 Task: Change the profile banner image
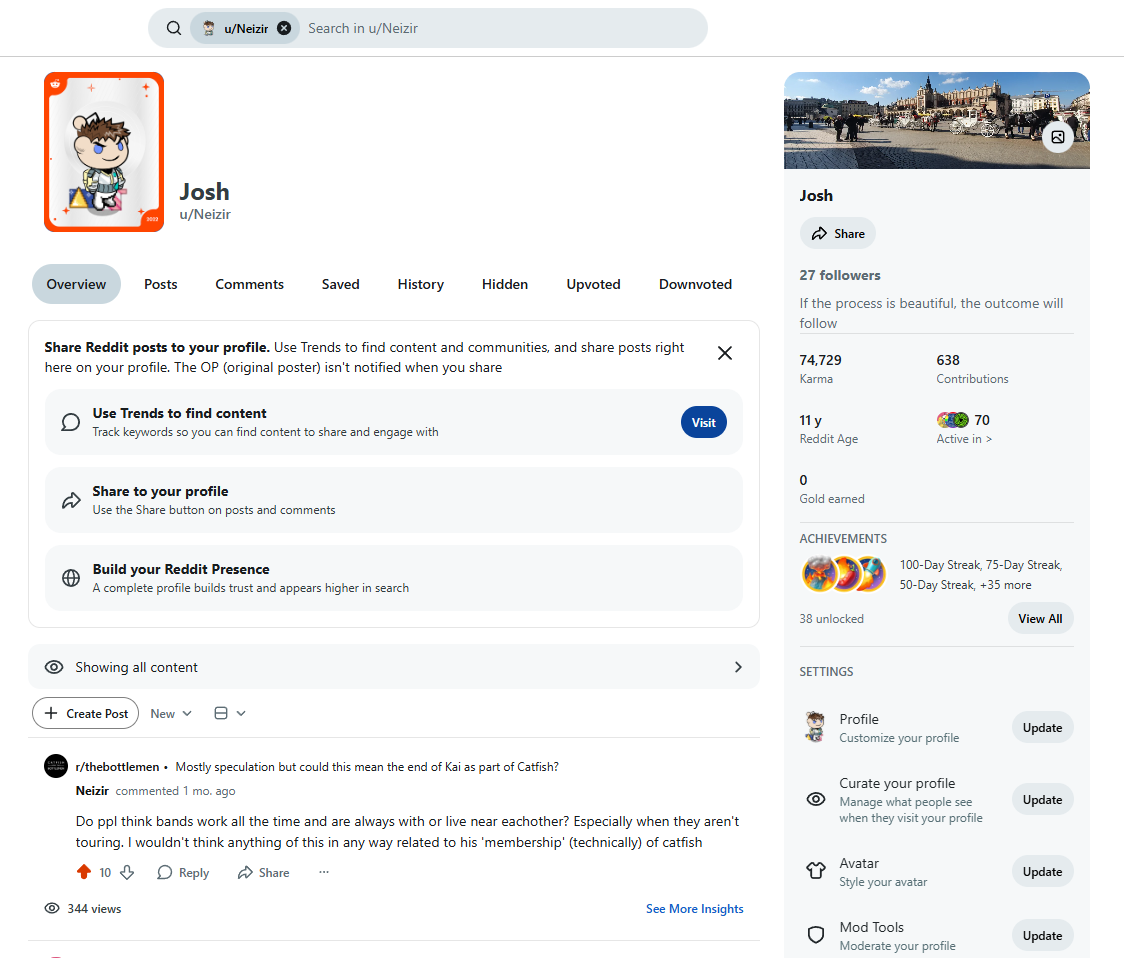click(x=1057, y=137)
